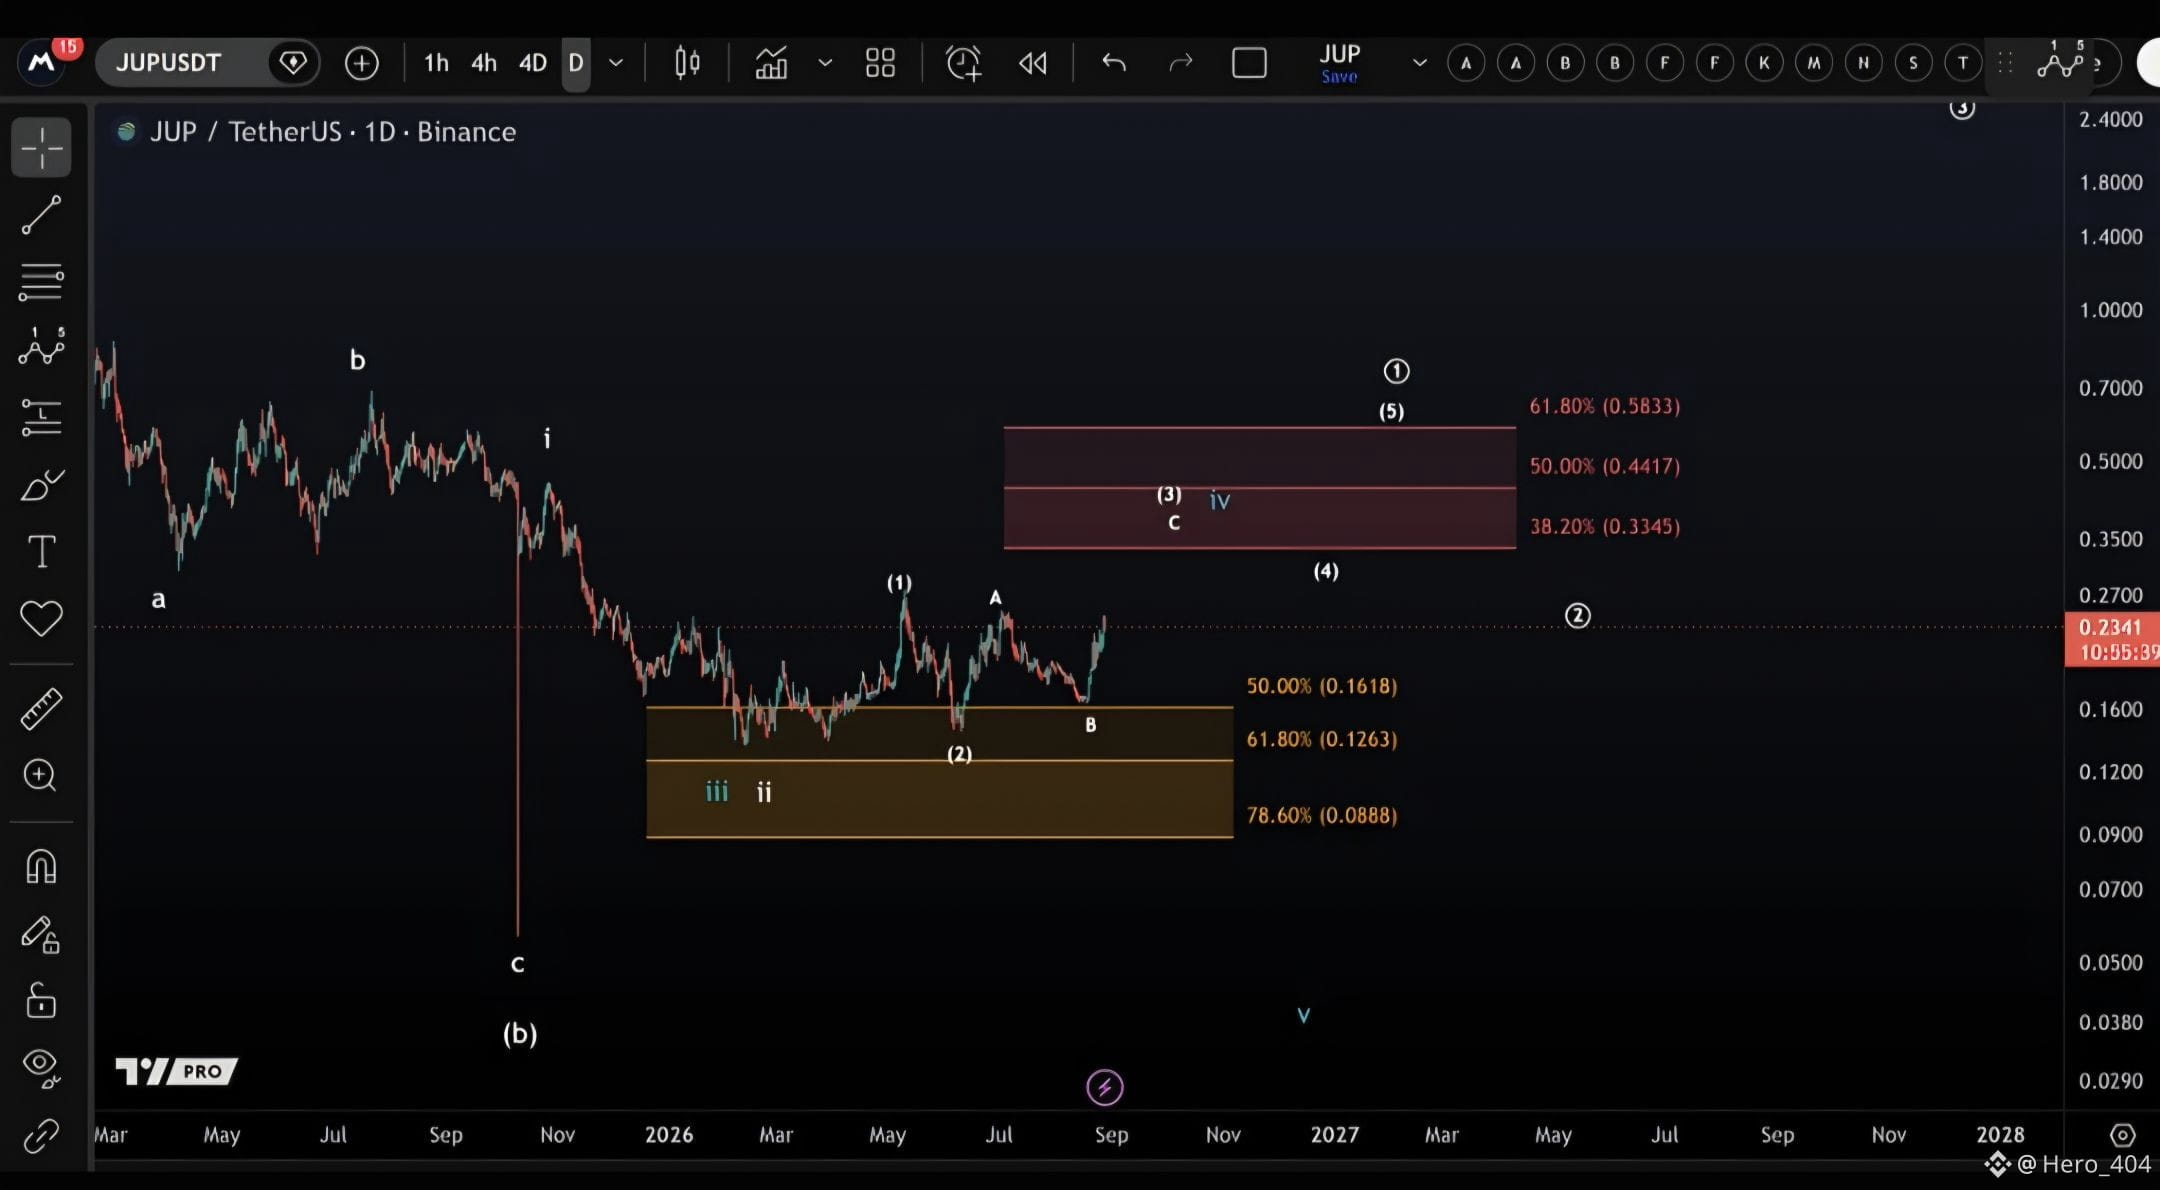Screen dimensions: 2160x1190
Task: Open the candlestick chart style menu
Action: pos(687,63)
